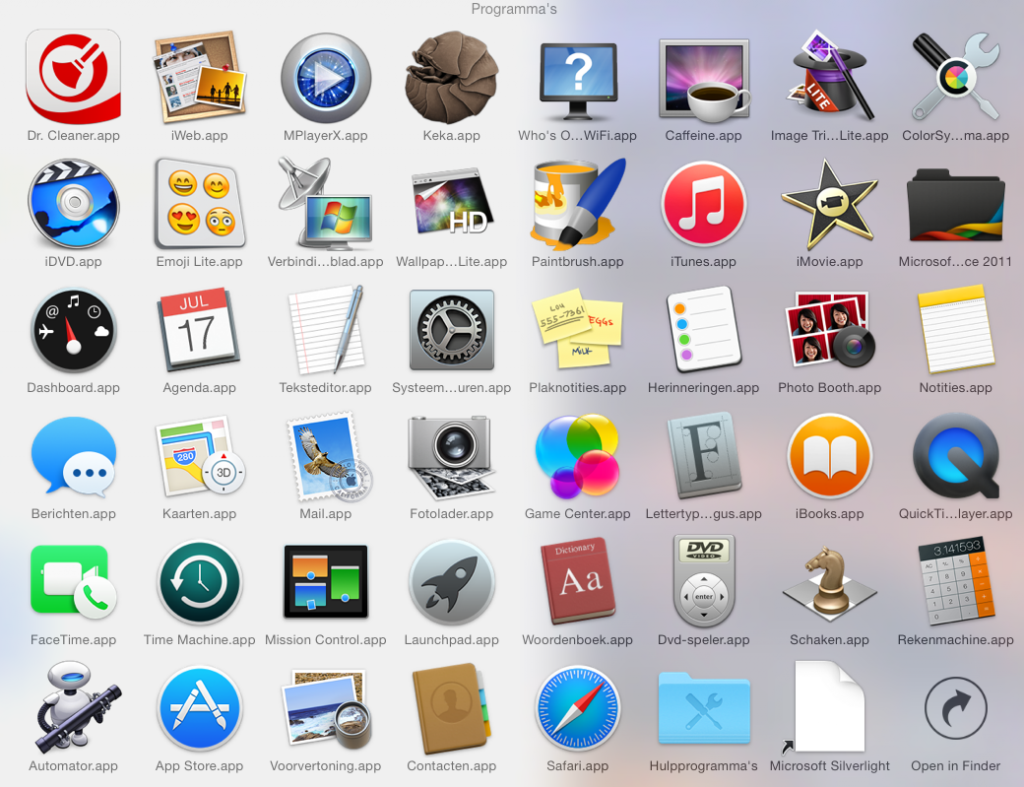Open Dr. Cleaner.app icon
Image resolution: width=1024 pixels, height=787 pixels.
pyautogui.click(x=73, y=77)
